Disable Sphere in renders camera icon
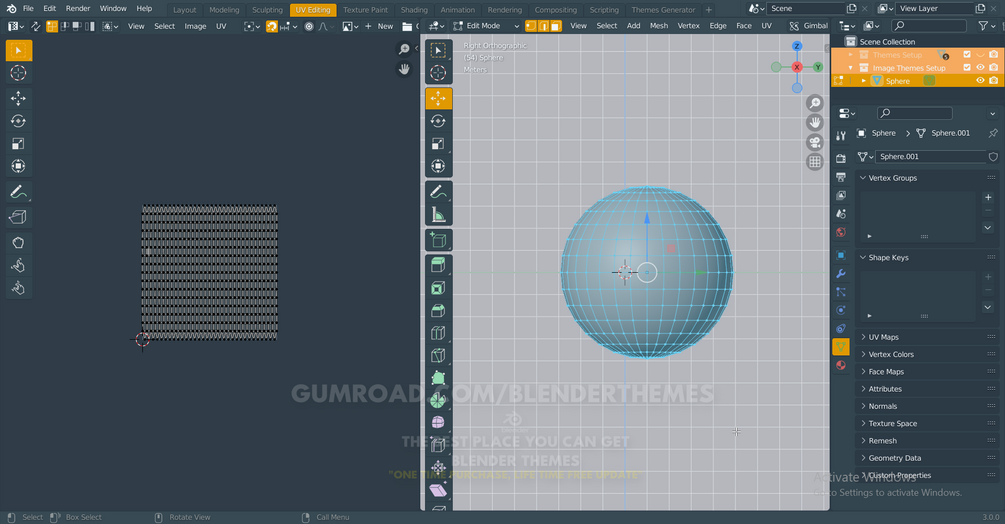 pyautogui.click(x=993, y=81)
